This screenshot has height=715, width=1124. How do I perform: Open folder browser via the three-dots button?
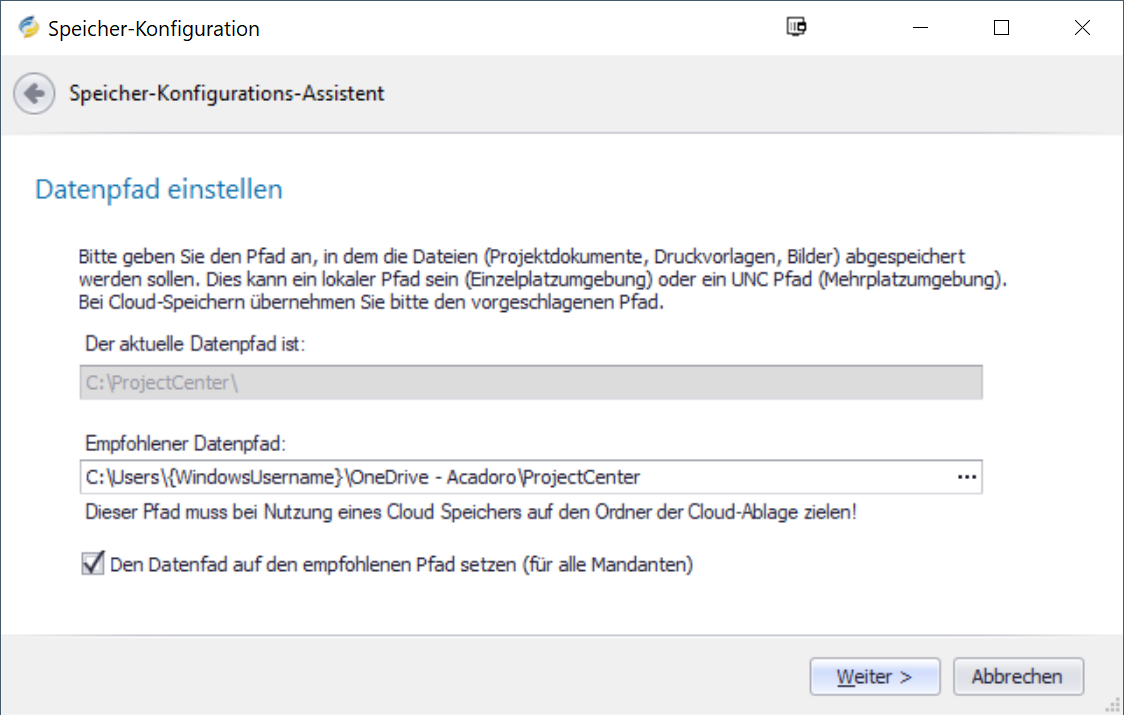(x=966, y=477)
